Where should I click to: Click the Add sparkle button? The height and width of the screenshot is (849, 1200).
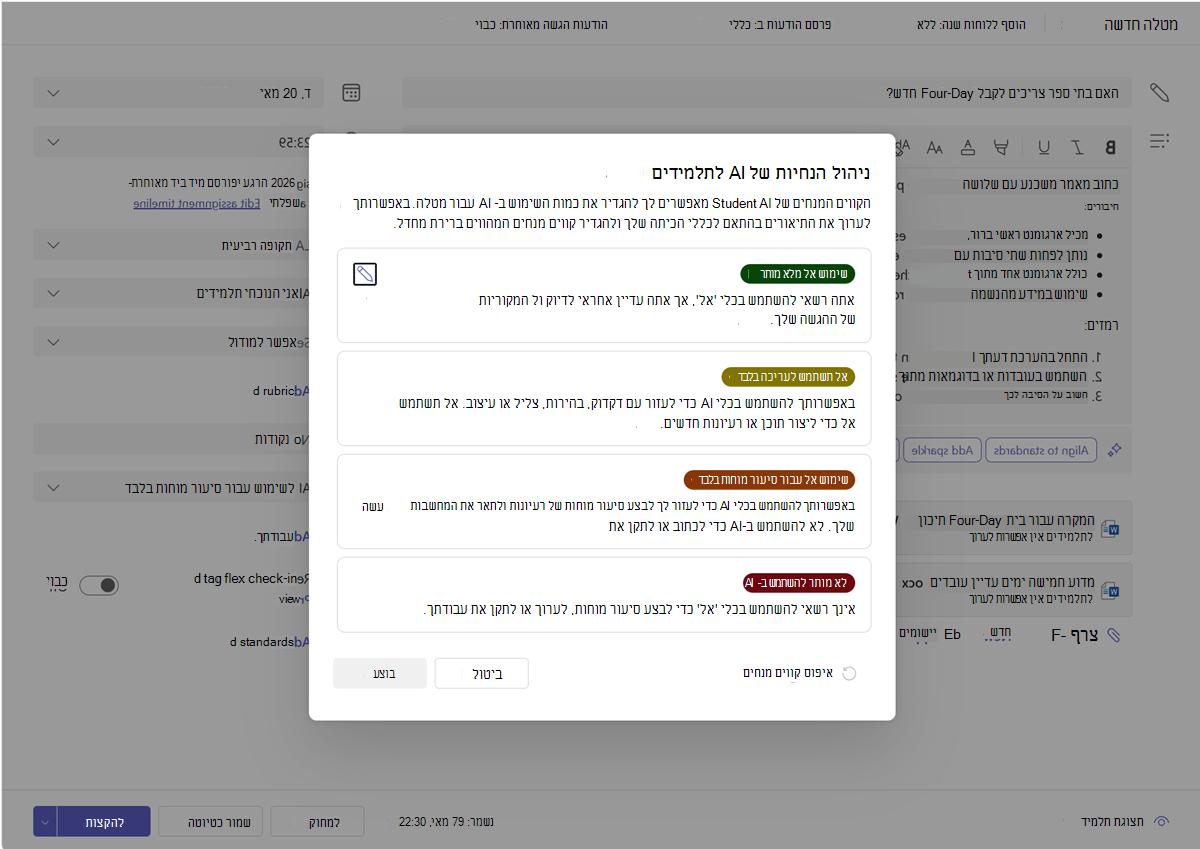[941, 450]
